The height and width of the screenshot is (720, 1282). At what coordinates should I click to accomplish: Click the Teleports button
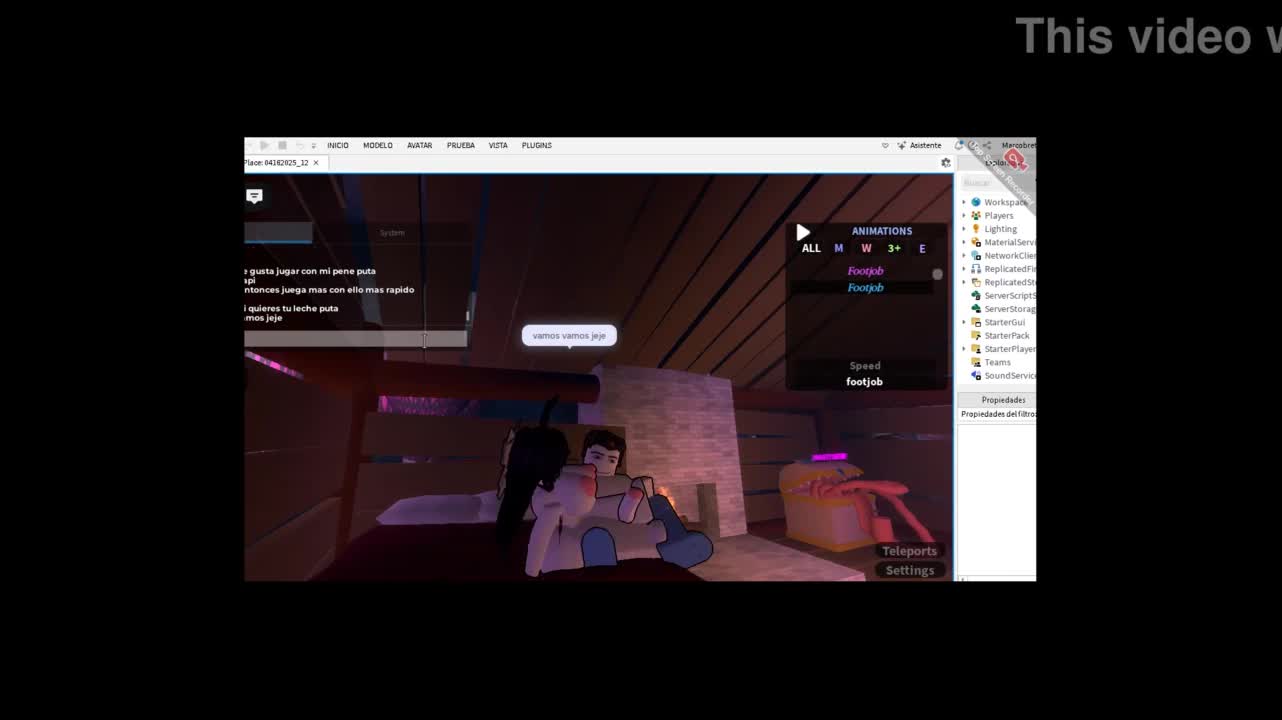point(909,551)
